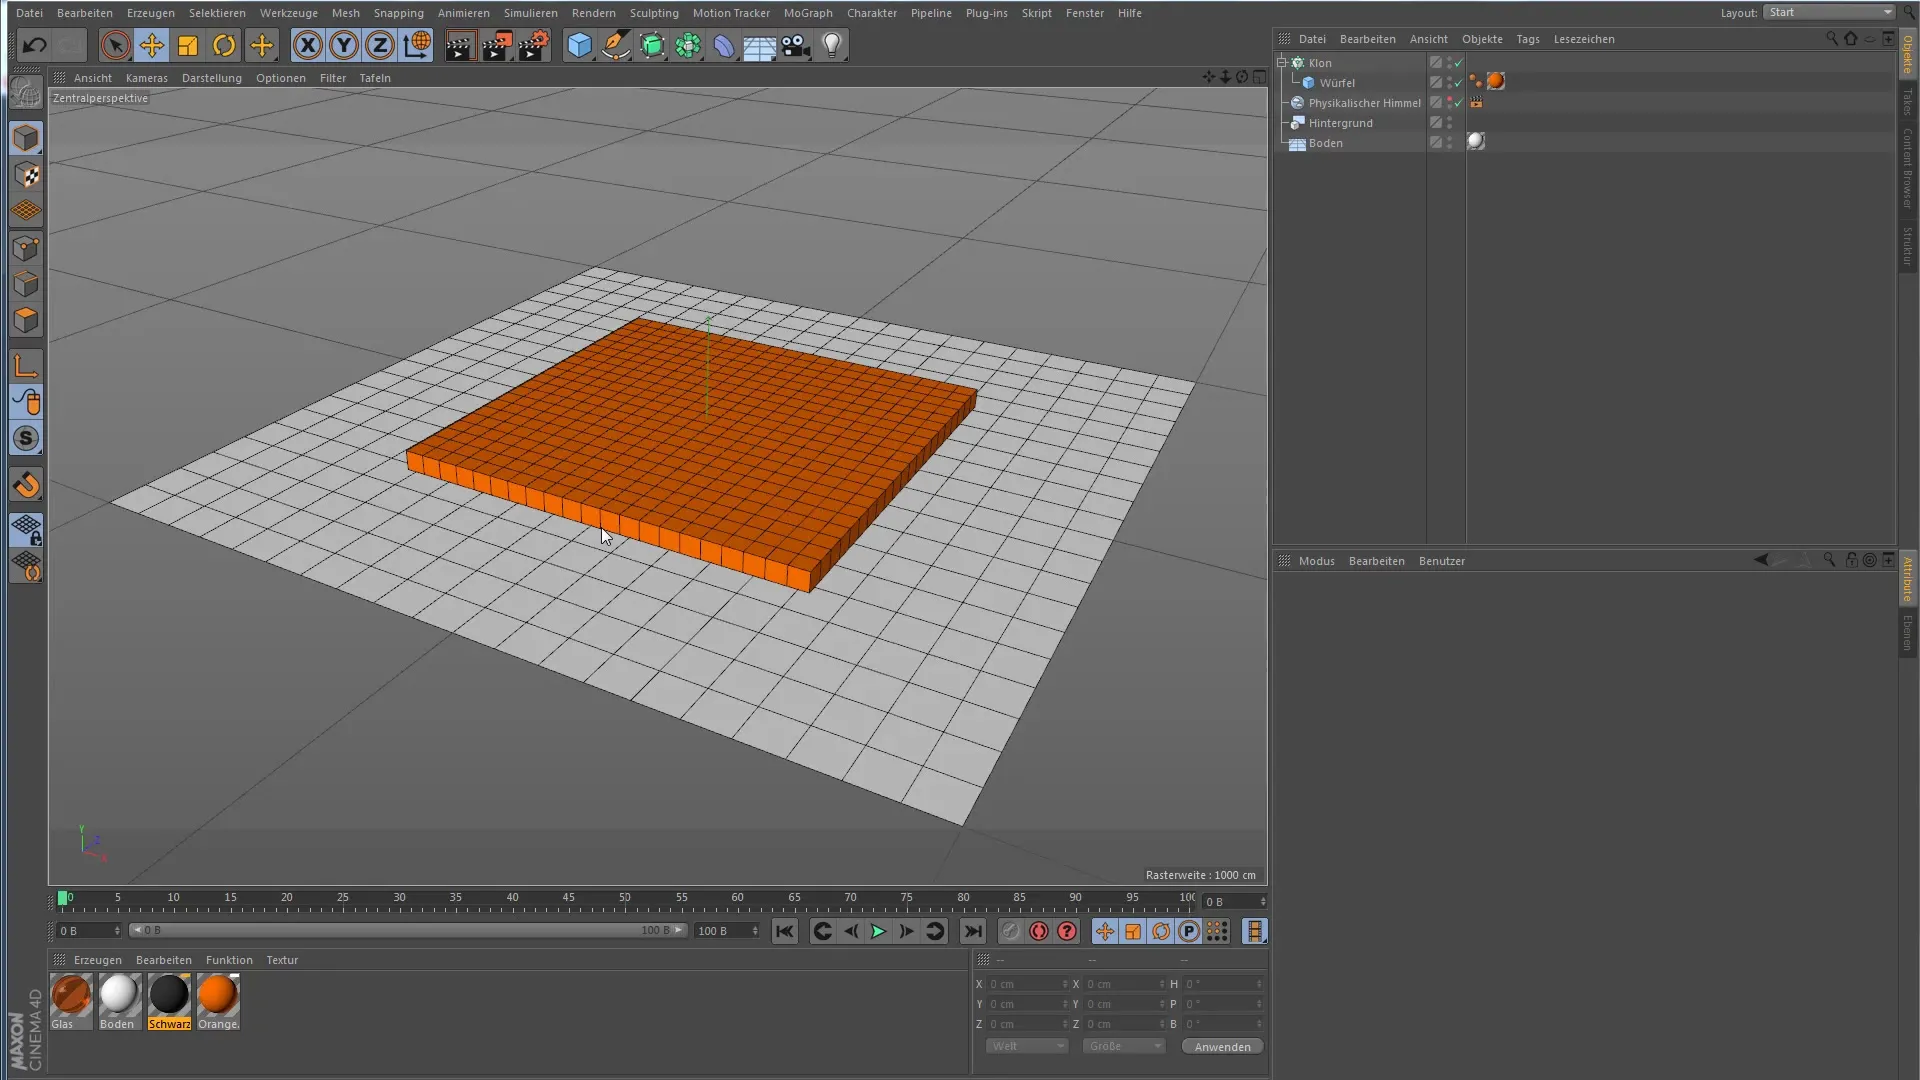
Task: Select the Würfel object in object manager
Action: pos(1337,83)
